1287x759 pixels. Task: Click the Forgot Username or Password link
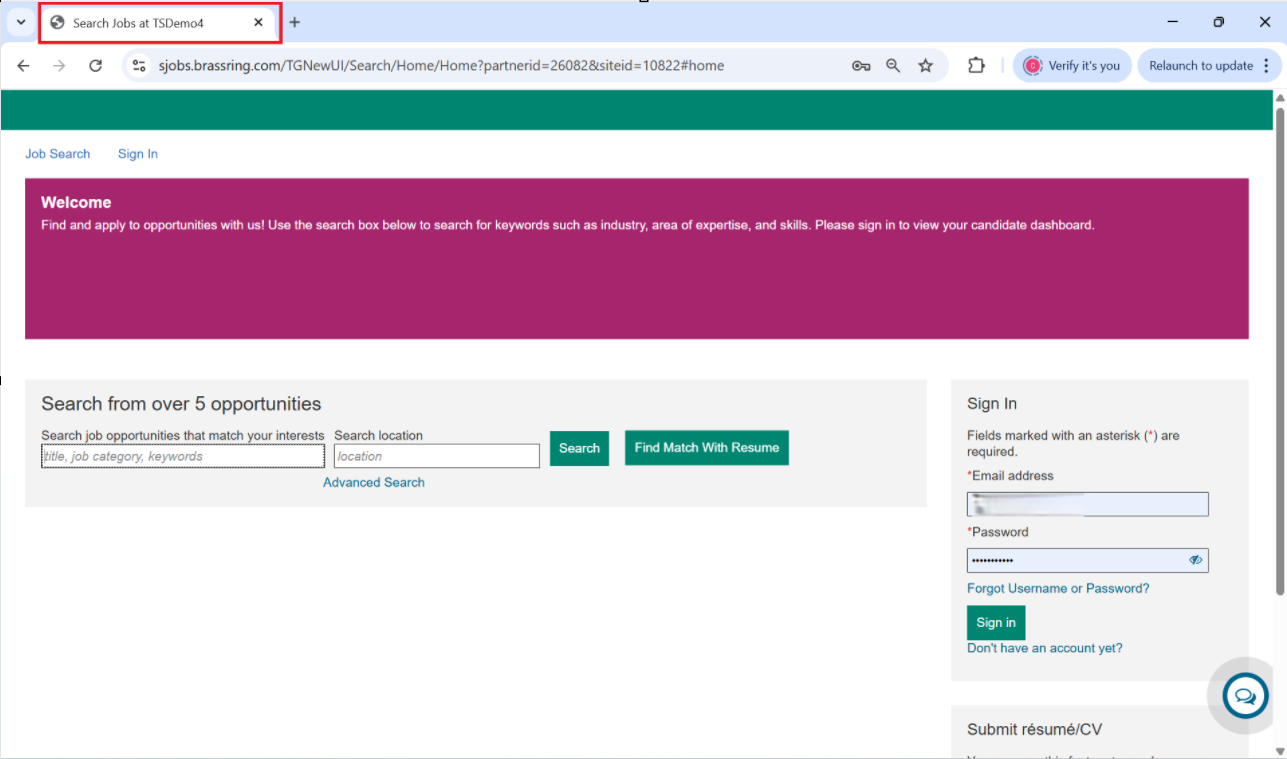click(x=1058, y=588)
